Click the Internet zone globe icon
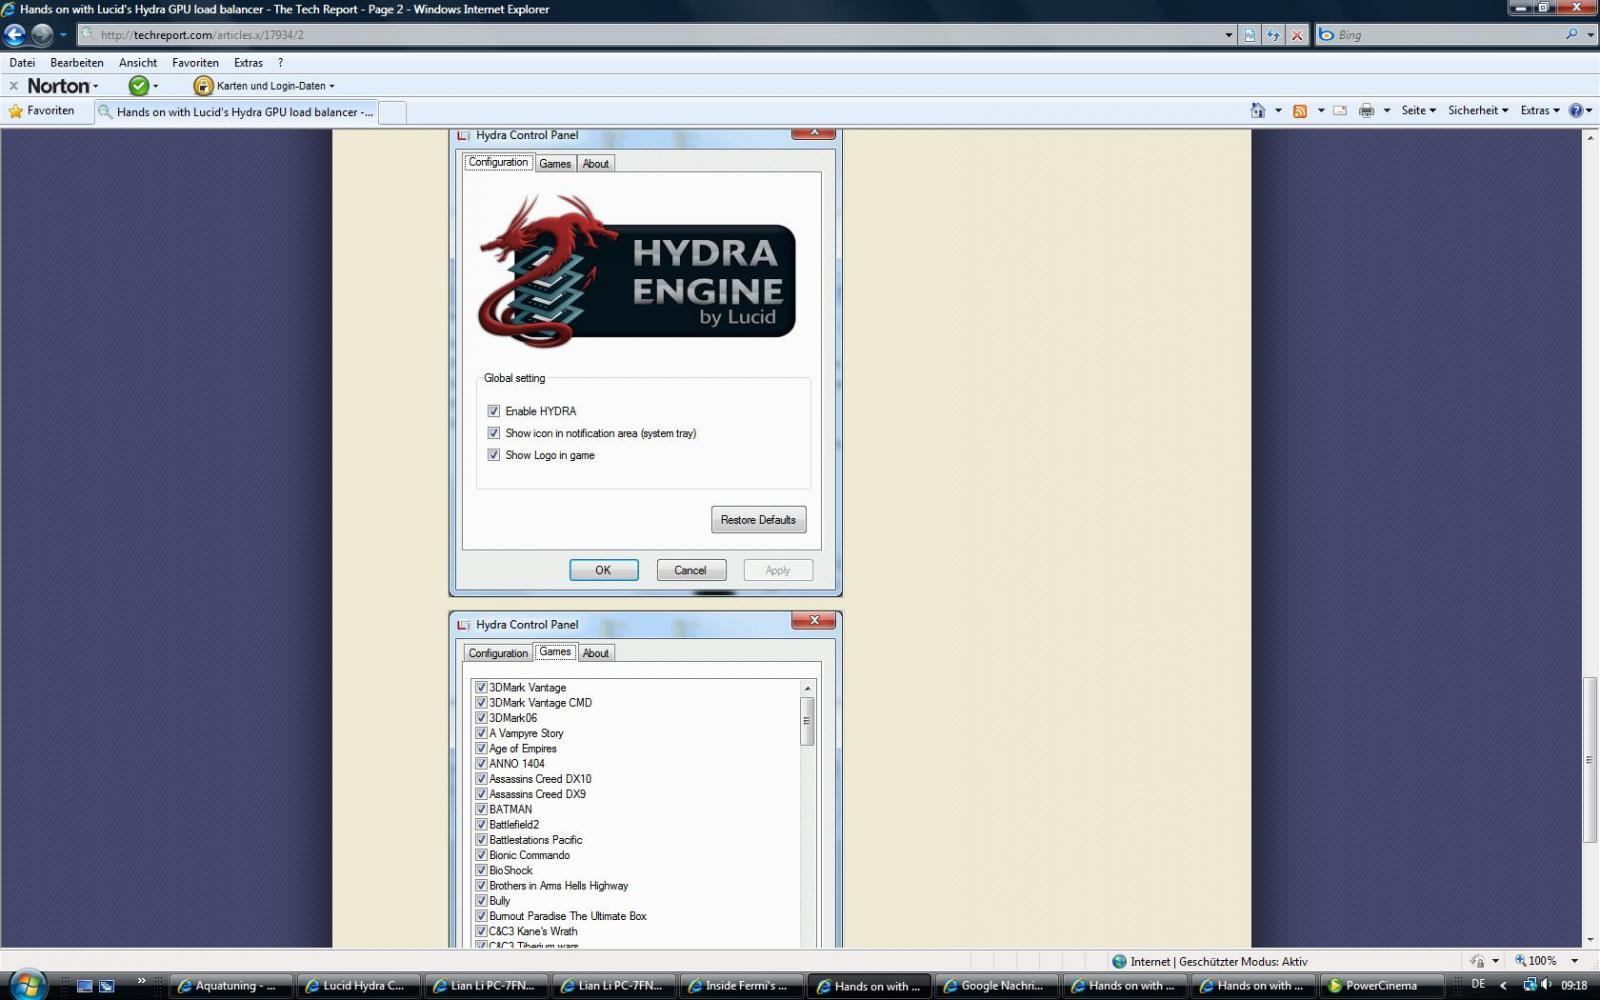 pyautogui.click(x=1119, y=961)
